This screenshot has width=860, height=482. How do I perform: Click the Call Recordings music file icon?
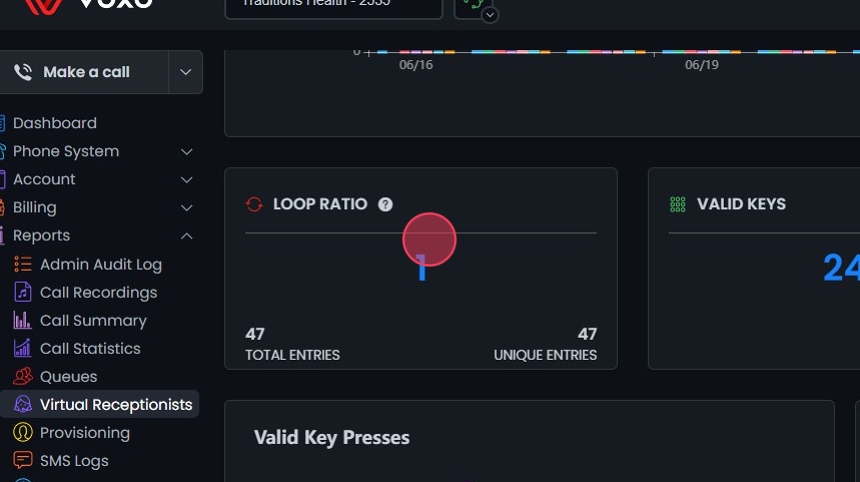click(x=22, y=292)
